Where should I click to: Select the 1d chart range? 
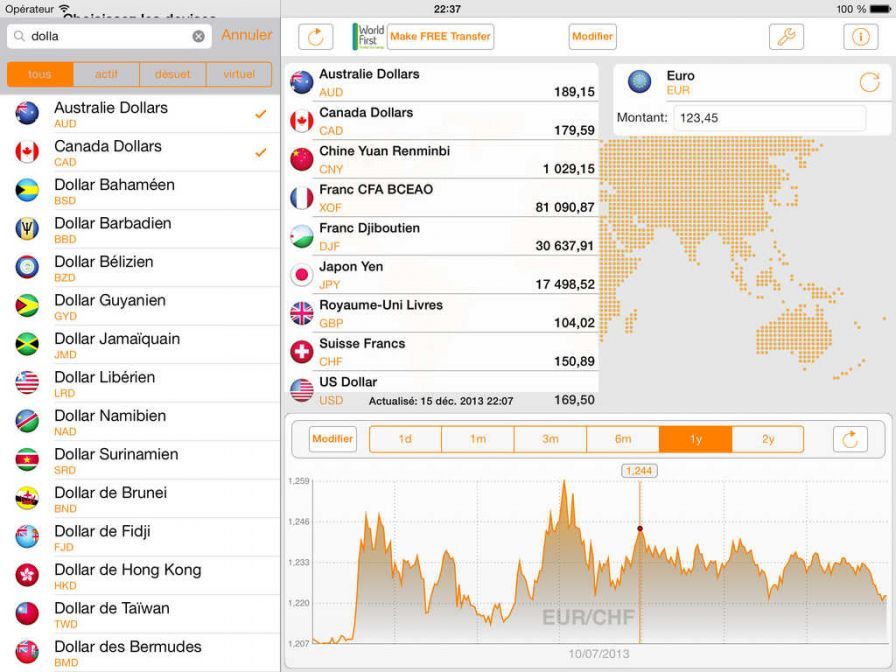pyautogui.click(x=405, y=439)
